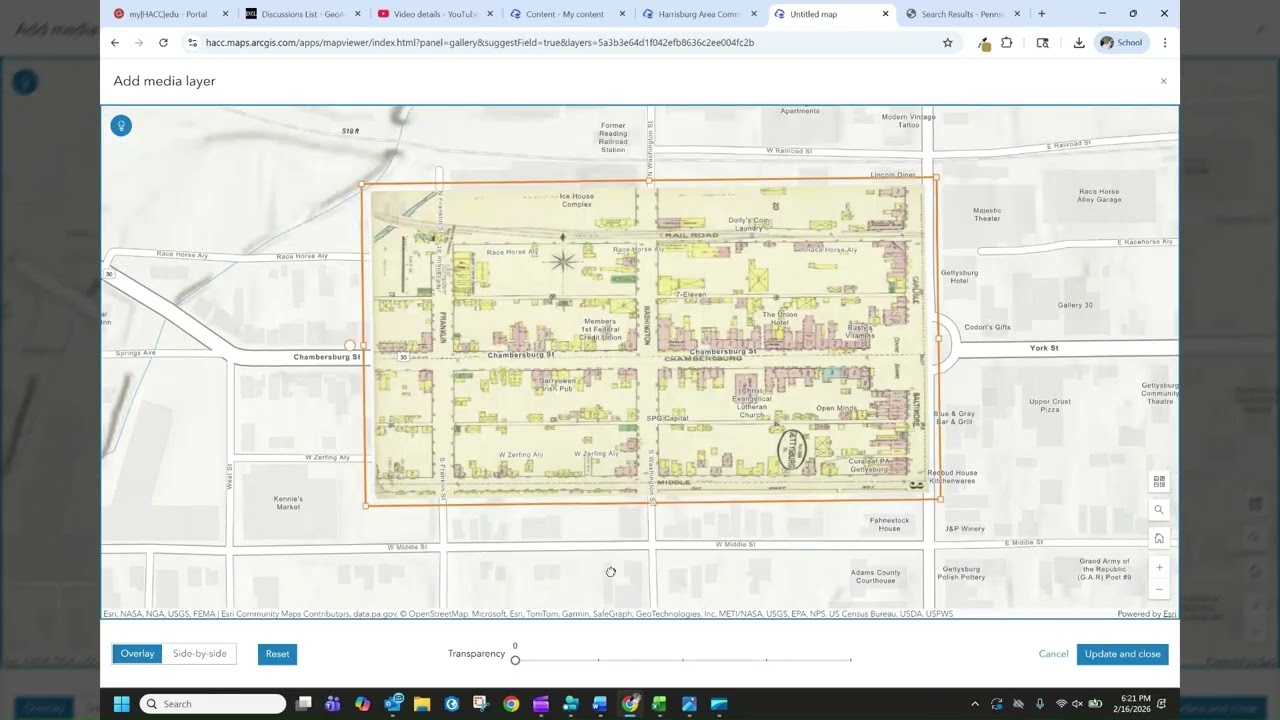
Task: Switch to myHACC edu Portal tab
Action: 167,14
